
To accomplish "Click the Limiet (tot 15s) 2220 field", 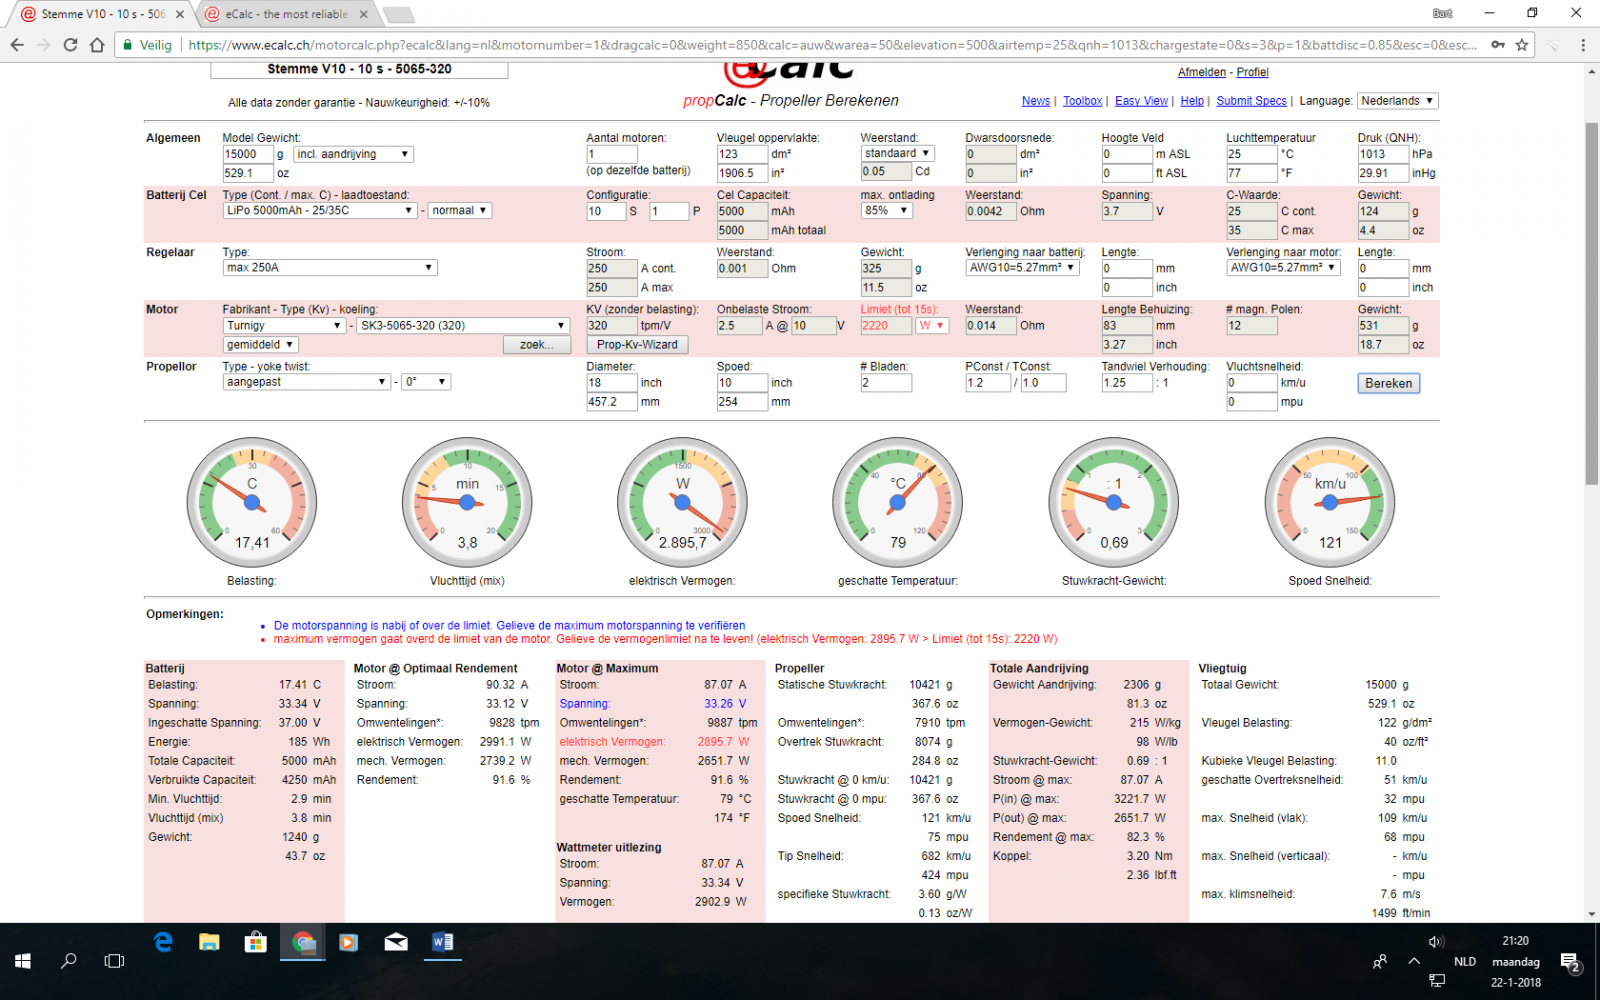I will pos(886,326).
